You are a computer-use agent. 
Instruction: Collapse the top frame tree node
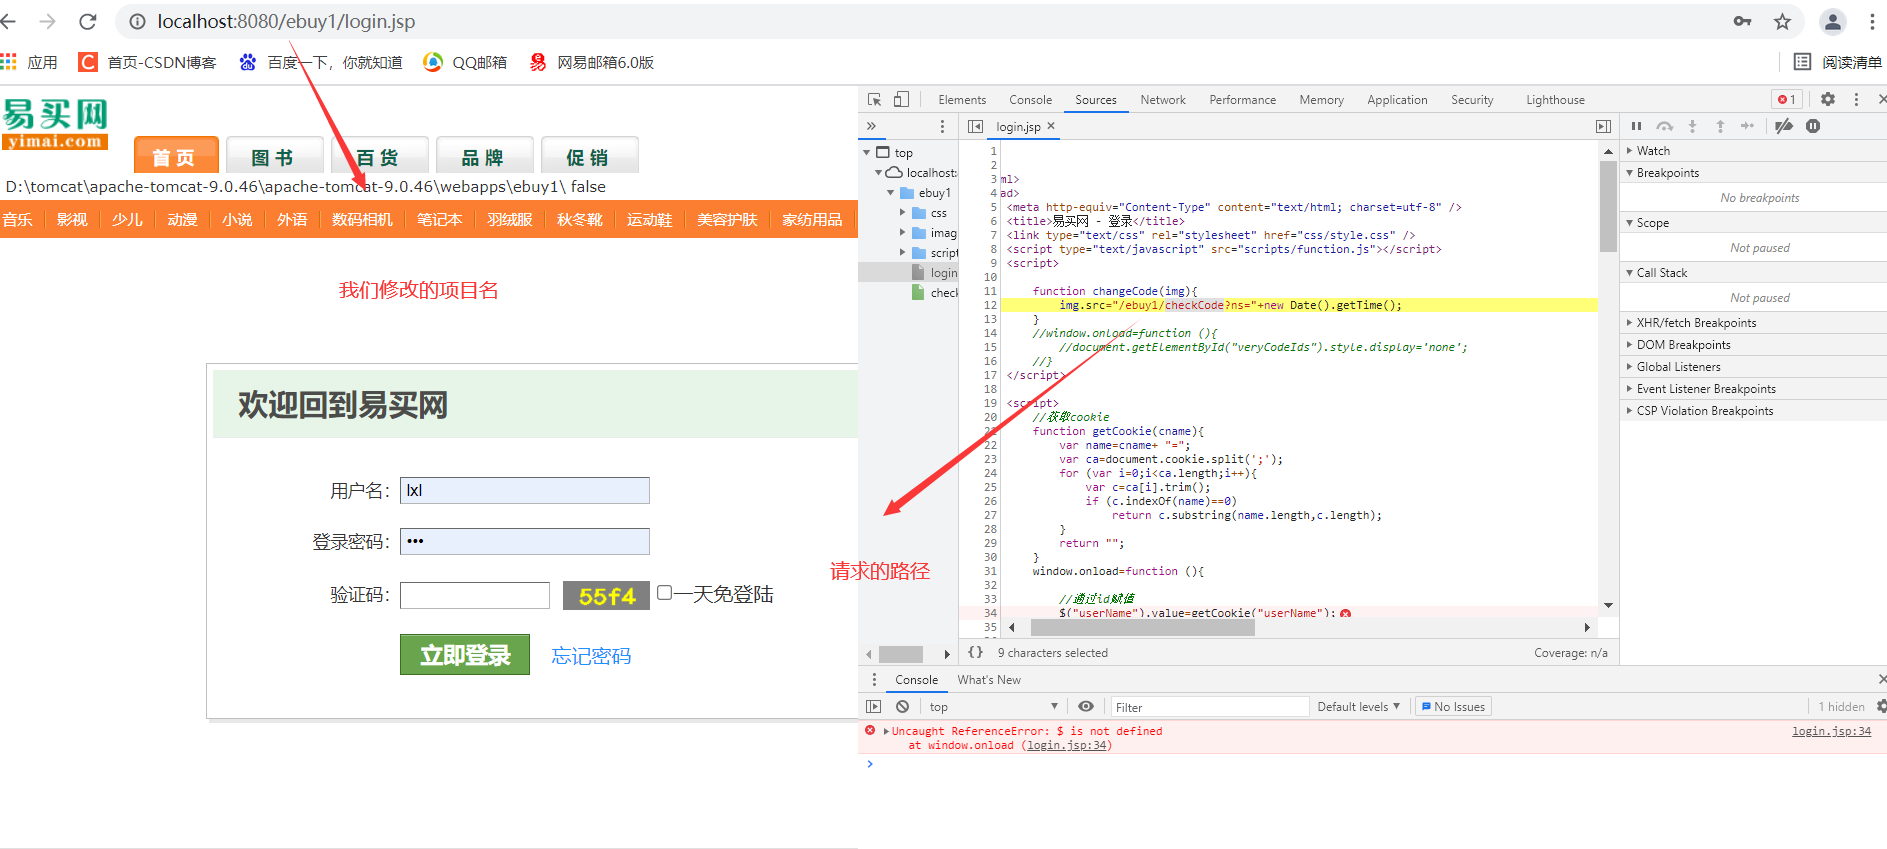coord(867,153)
